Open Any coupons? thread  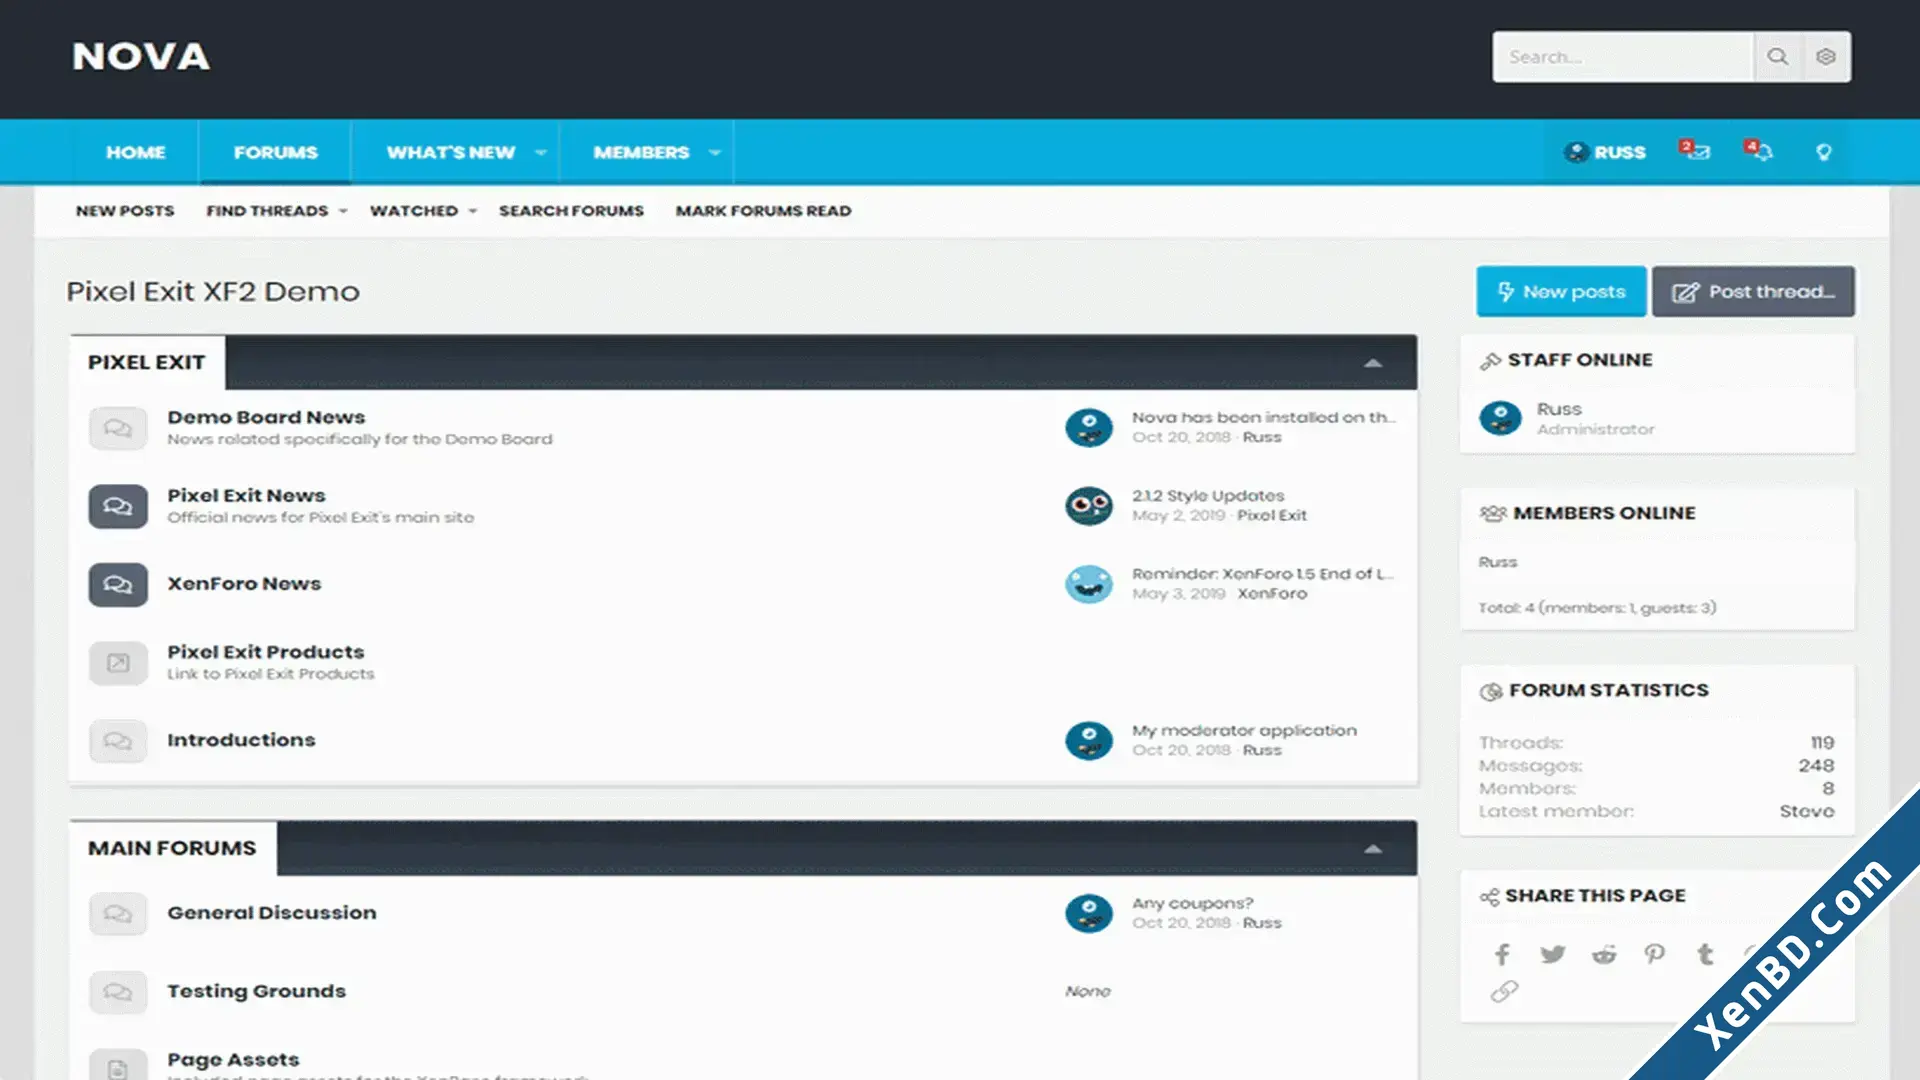point(1193,903)
